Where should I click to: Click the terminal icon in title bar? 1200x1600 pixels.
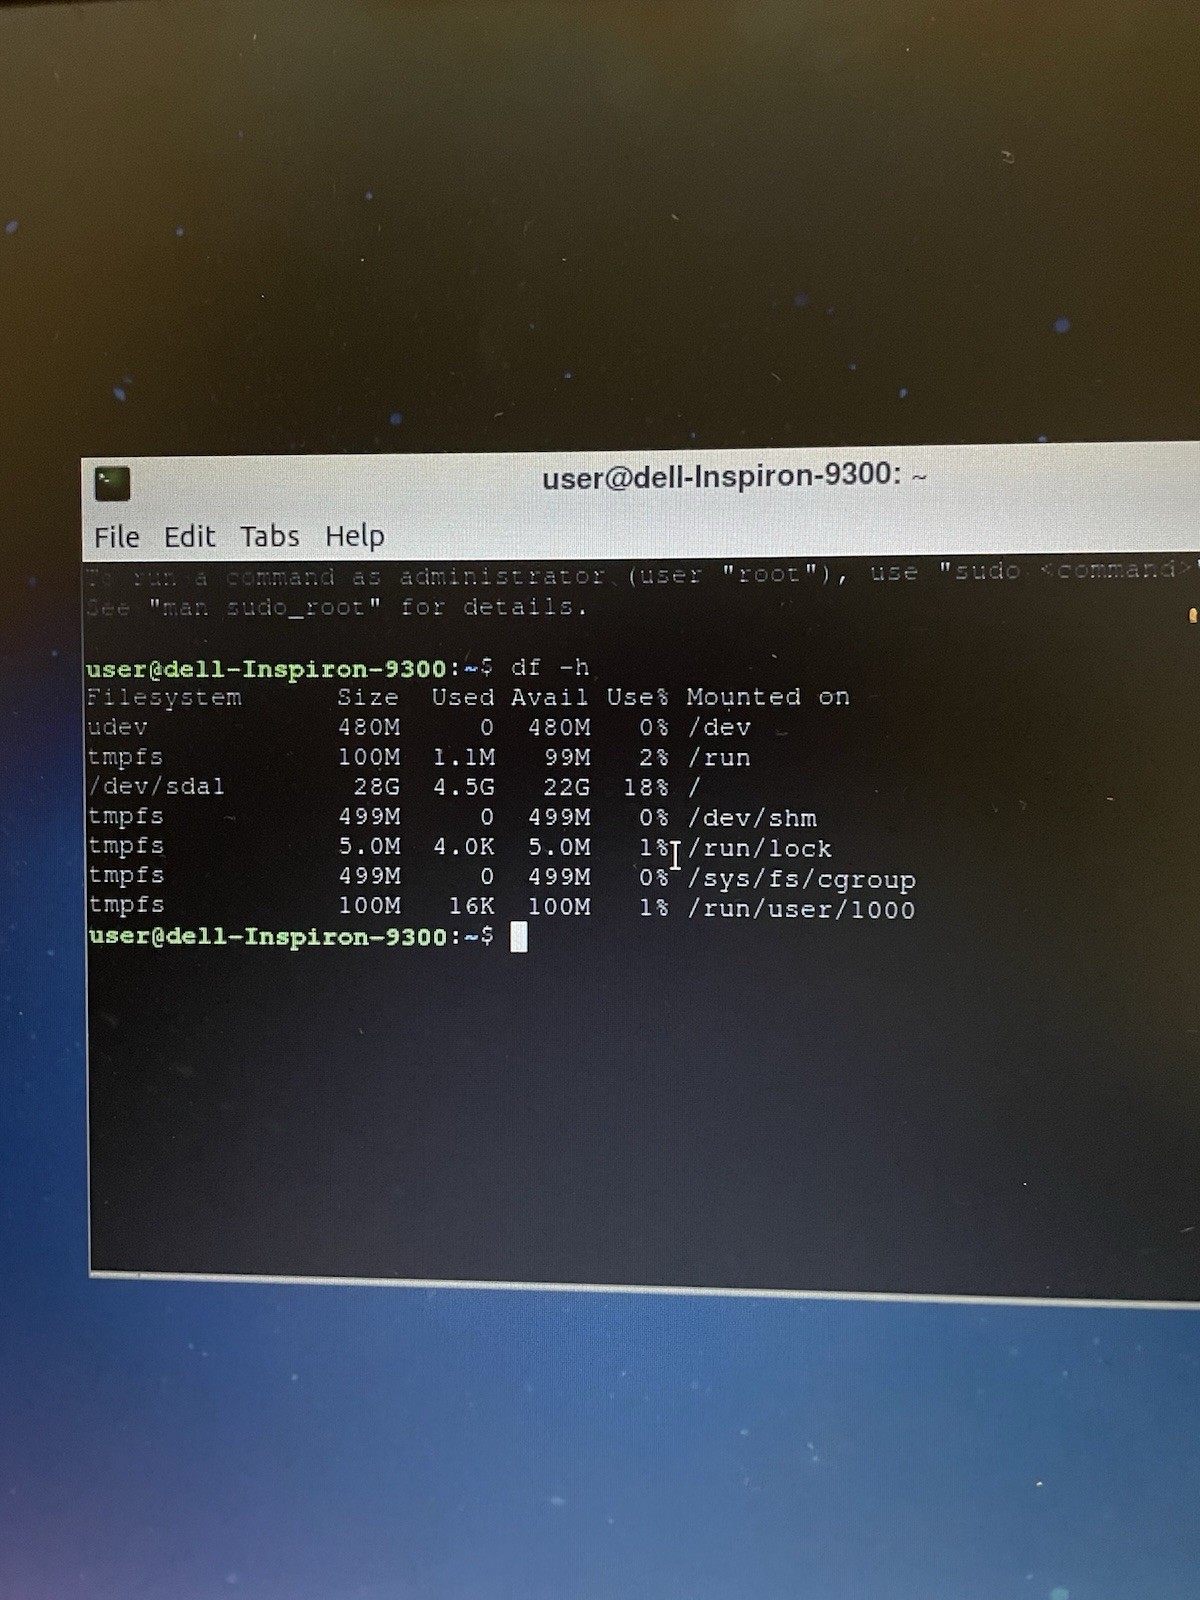[112, 484]
